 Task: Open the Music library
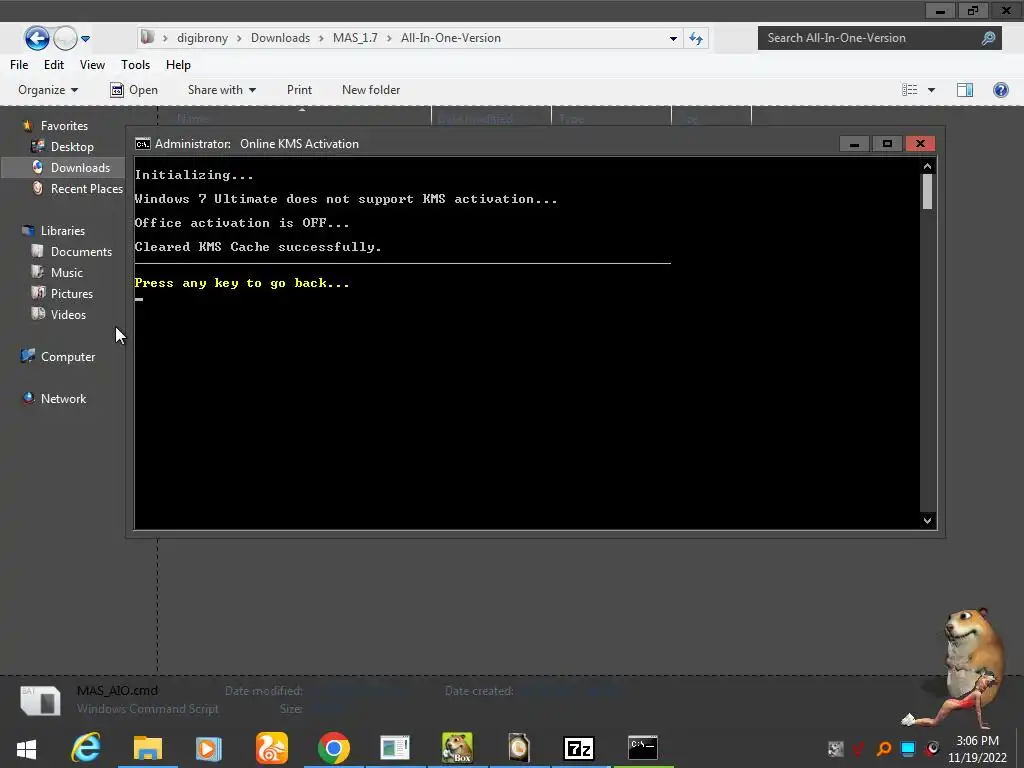click(67, 272)
